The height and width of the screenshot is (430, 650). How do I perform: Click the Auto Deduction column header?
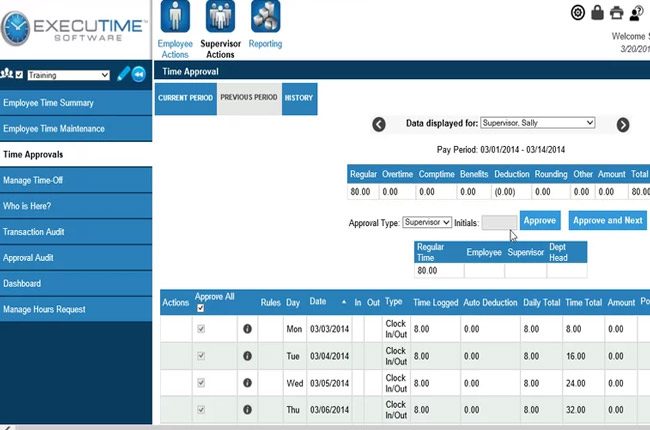(x=490, y=303)
